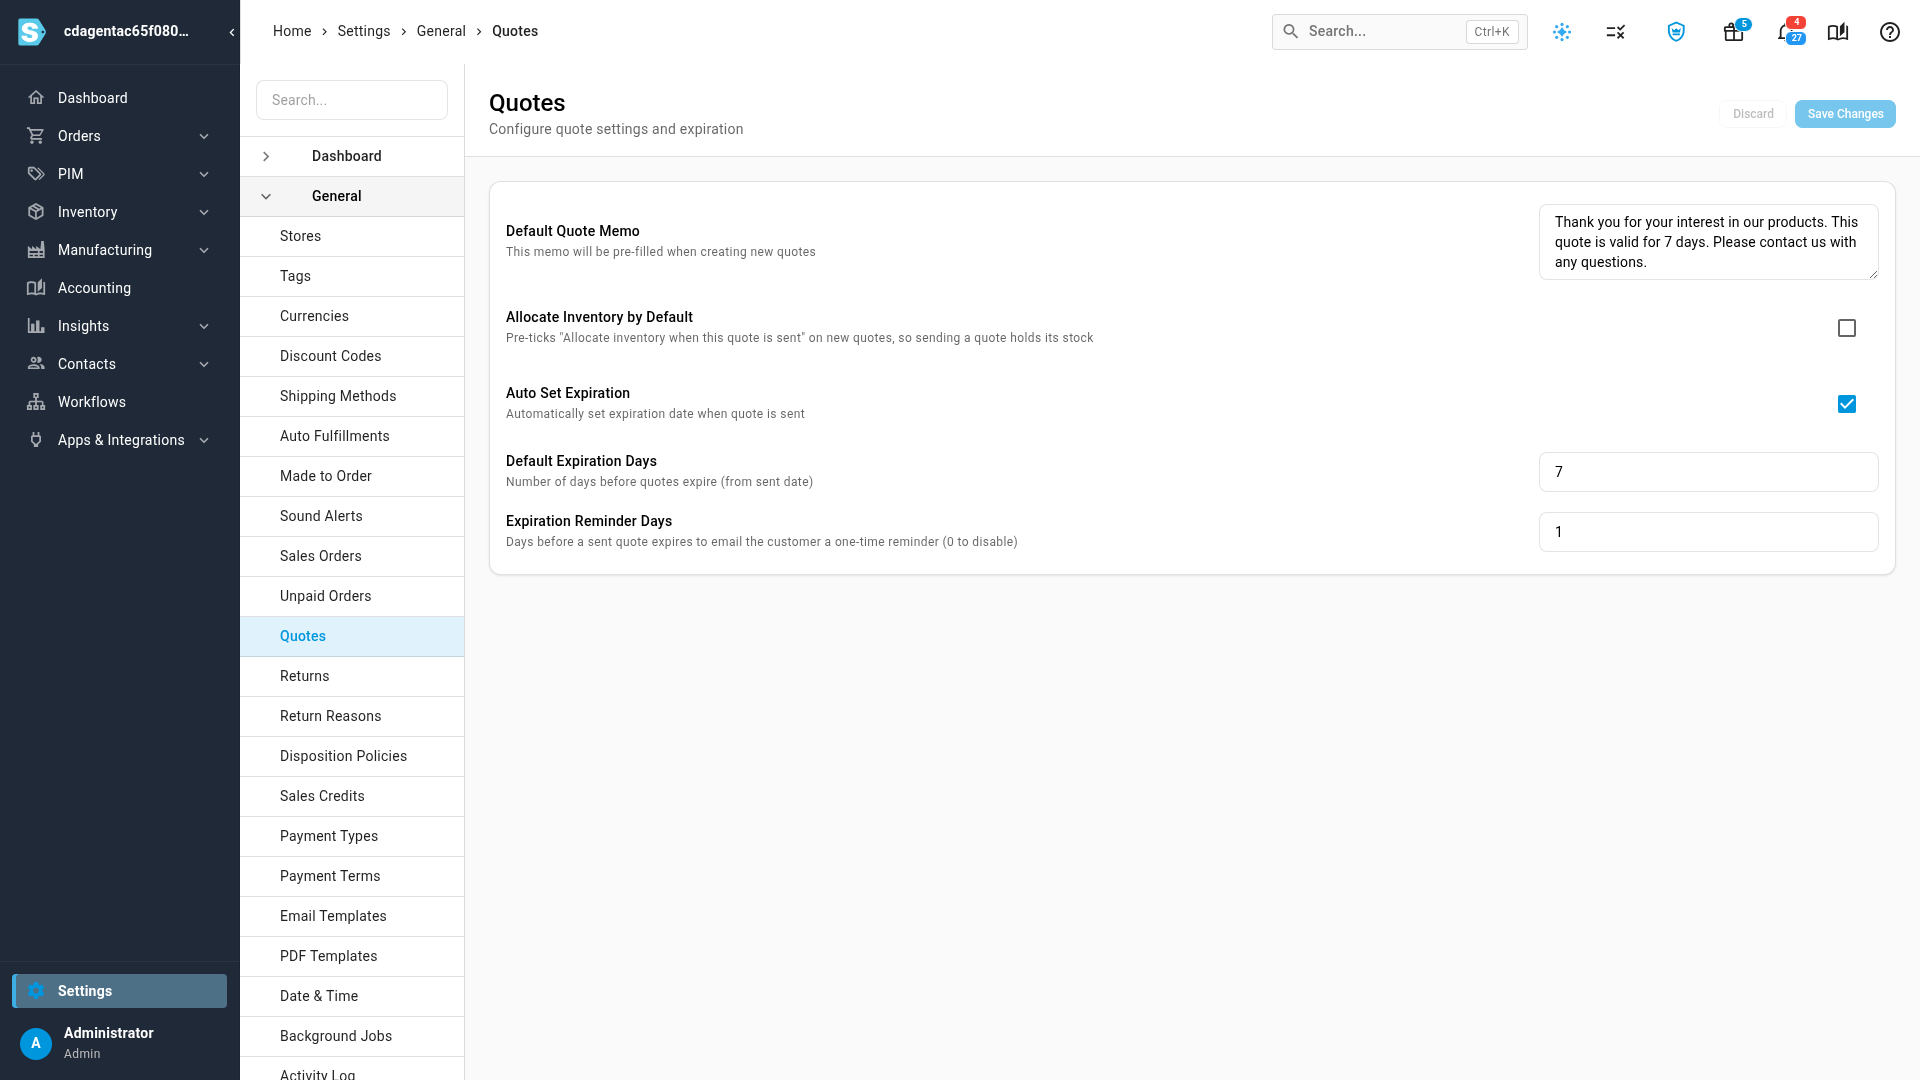Click the Settings gear icon in the sidebar
The height and width of the screenshot is (1080, 1920).
coord(36,991)
